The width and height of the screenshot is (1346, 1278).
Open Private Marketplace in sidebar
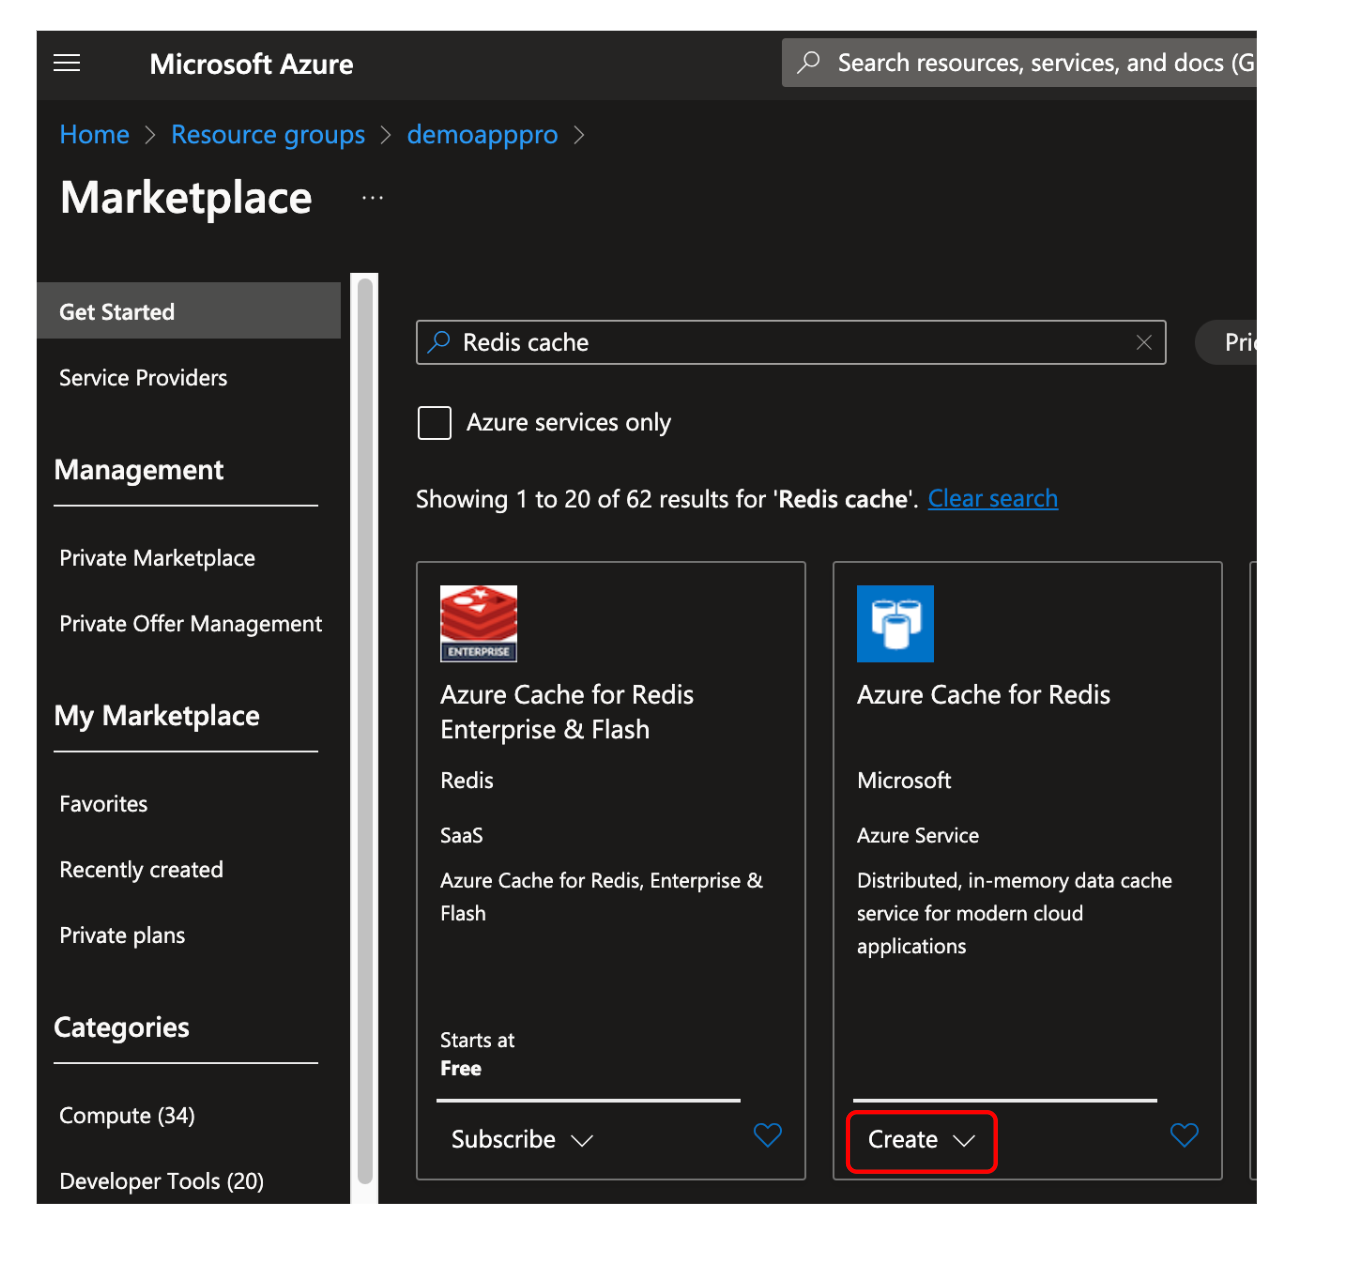(157, 558)
